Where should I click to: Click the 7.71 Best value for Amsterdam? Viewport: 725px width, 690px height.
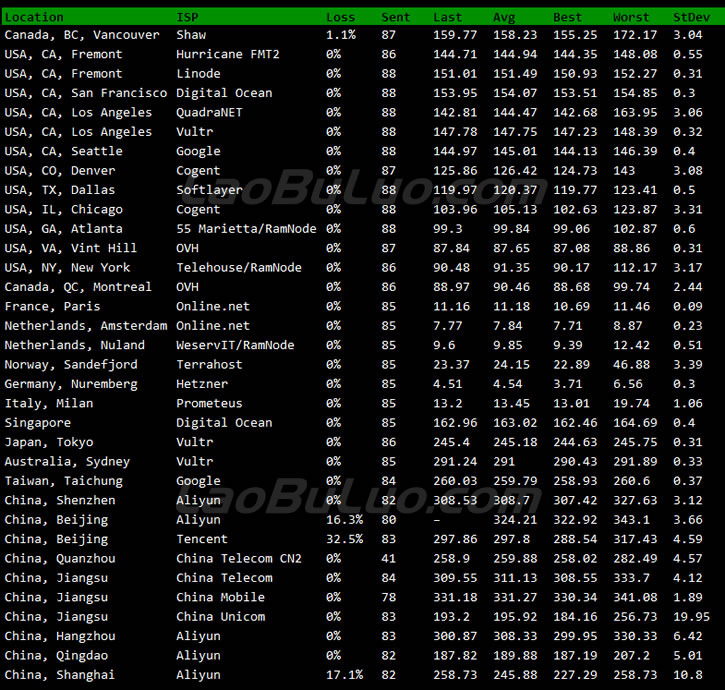(568, 326)
